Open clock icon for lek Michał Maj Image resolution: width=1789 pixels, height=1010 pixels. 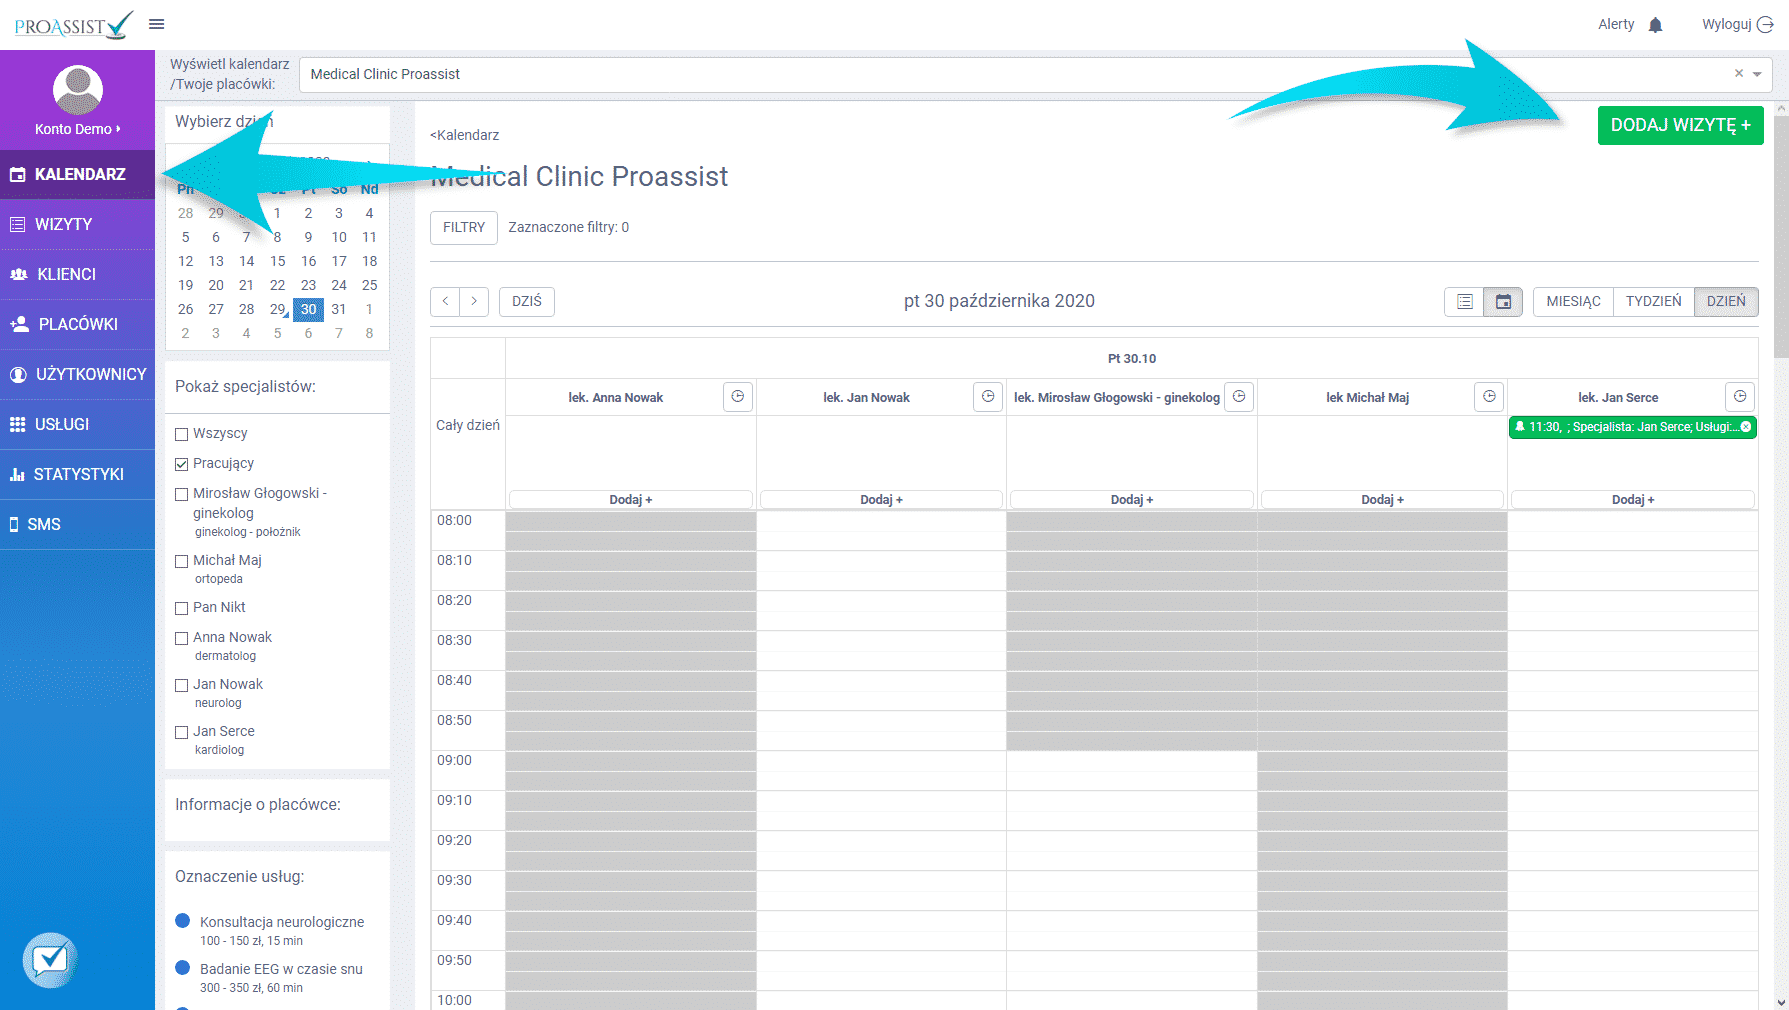pos(1489,397)
